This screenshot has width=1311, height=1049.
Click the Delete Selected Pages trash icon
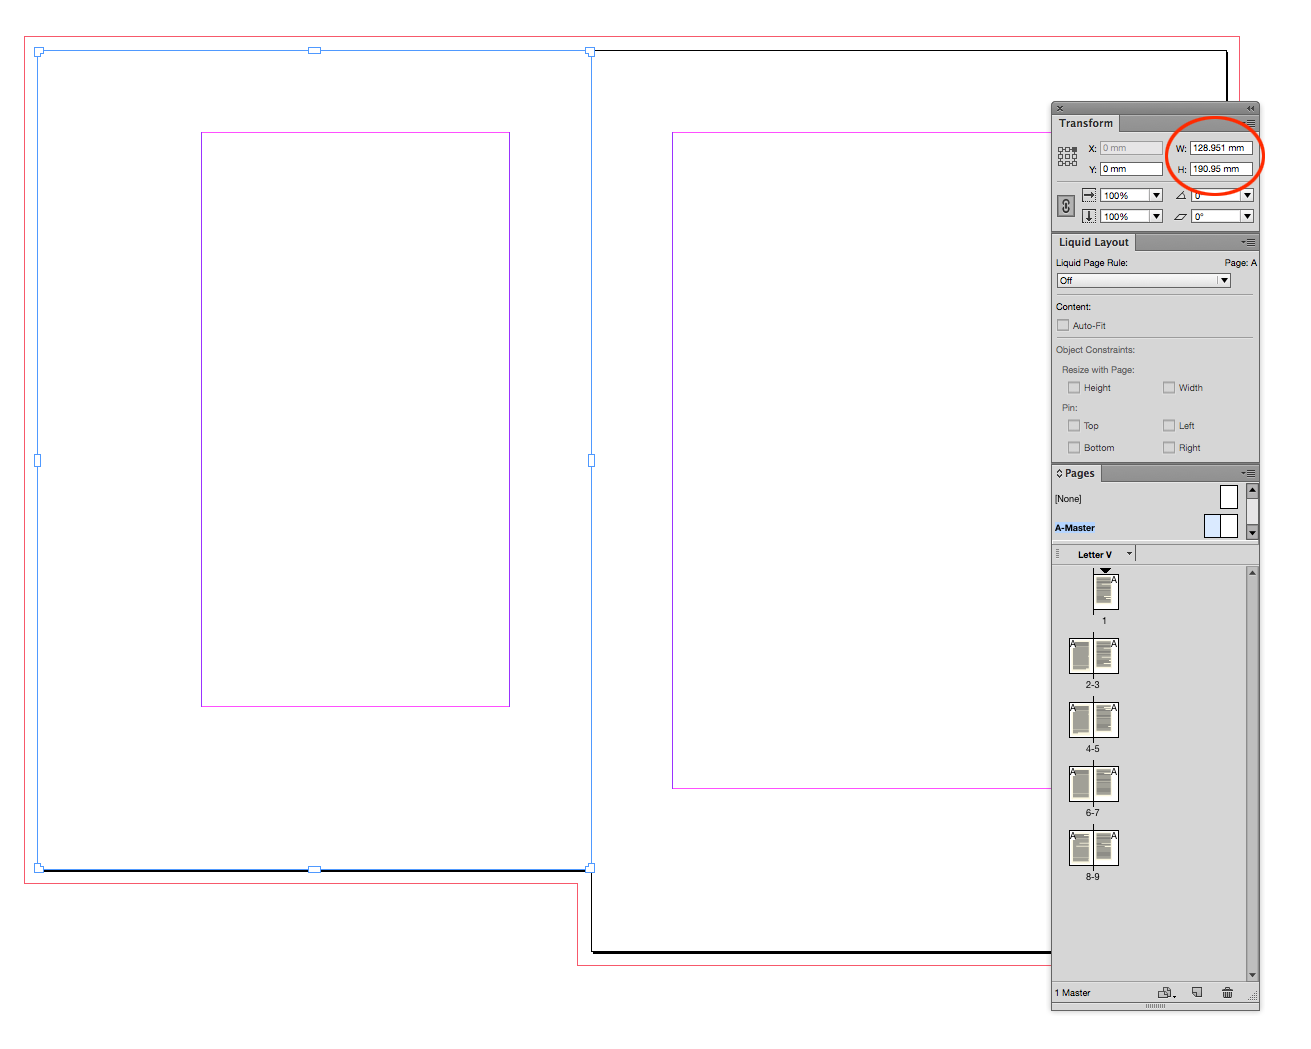point(1227,992)
